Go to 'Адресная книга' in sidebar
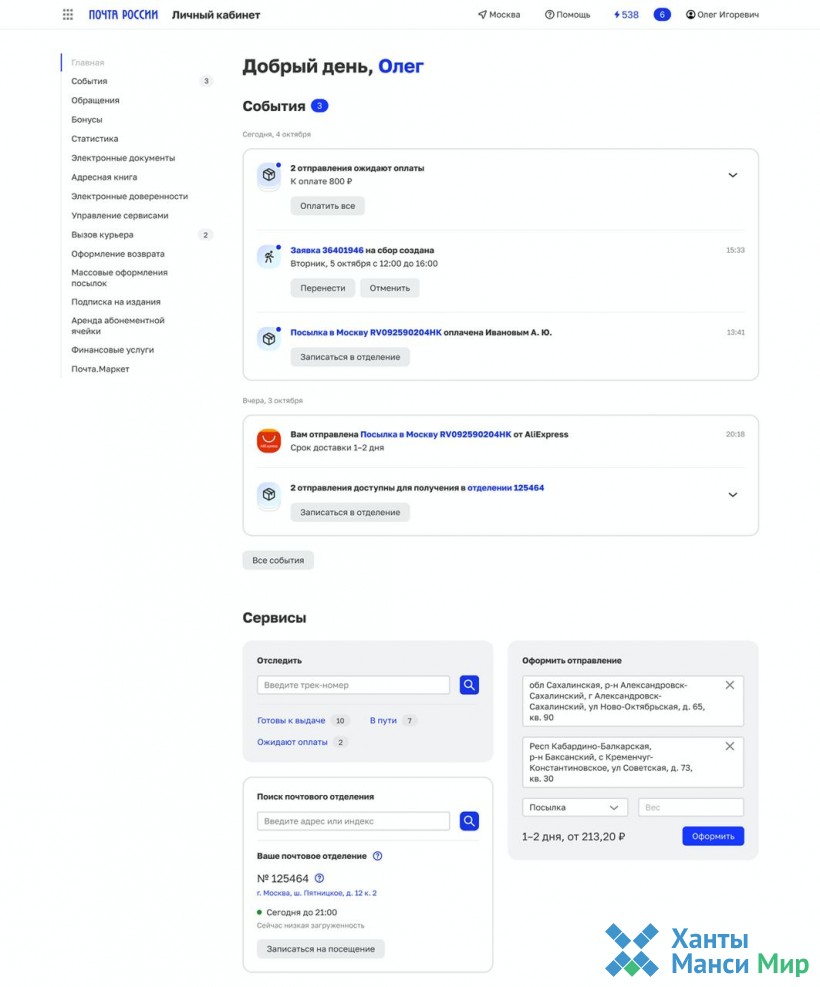Image resolution: width=820 pixels, height=987 pixels. tap(103, 177)
